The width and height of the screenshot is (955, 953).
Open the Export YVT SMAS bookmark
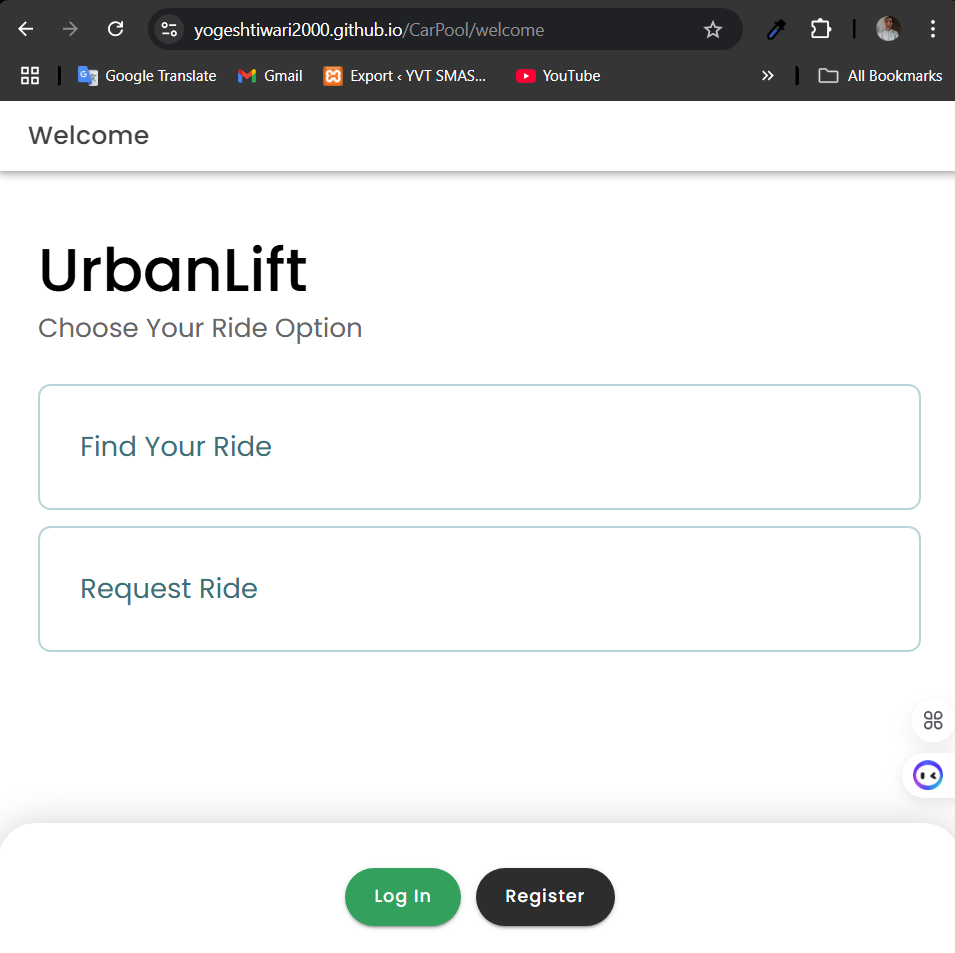point(405,76)
